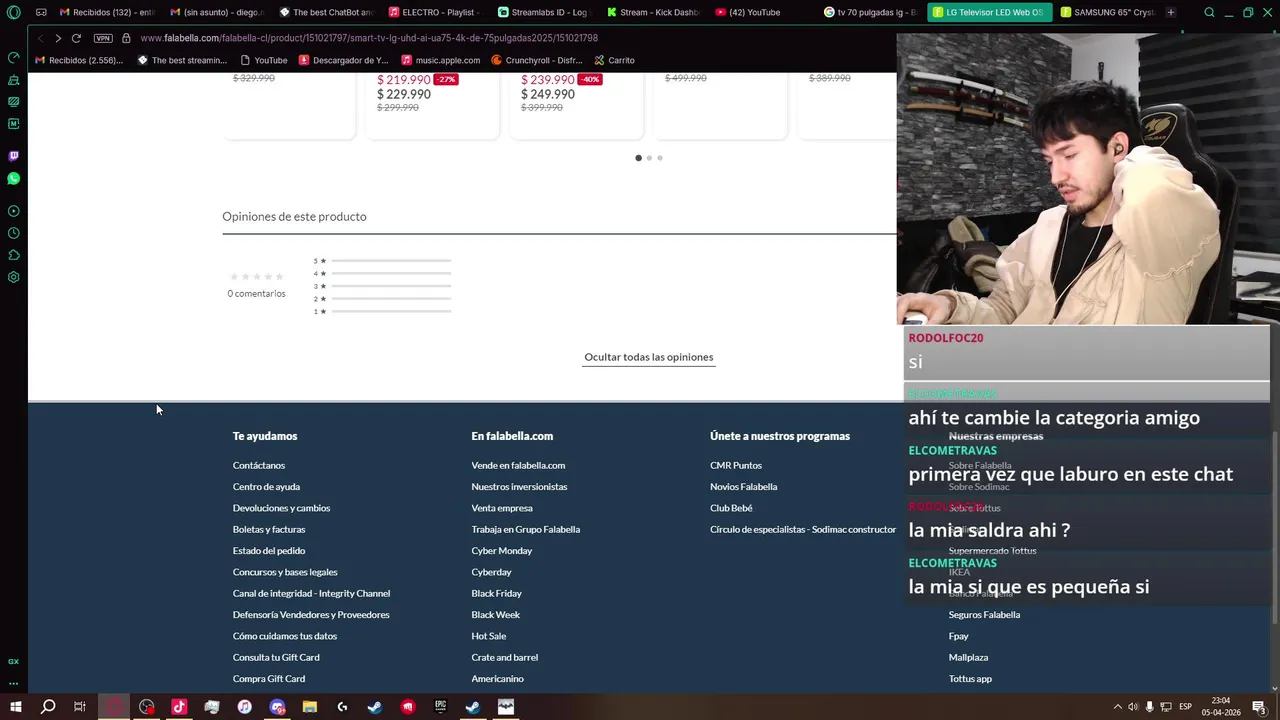Open the History clock icon in the sidebar
The height and width of the screenshot is (720, 1280).
[14, 233]
